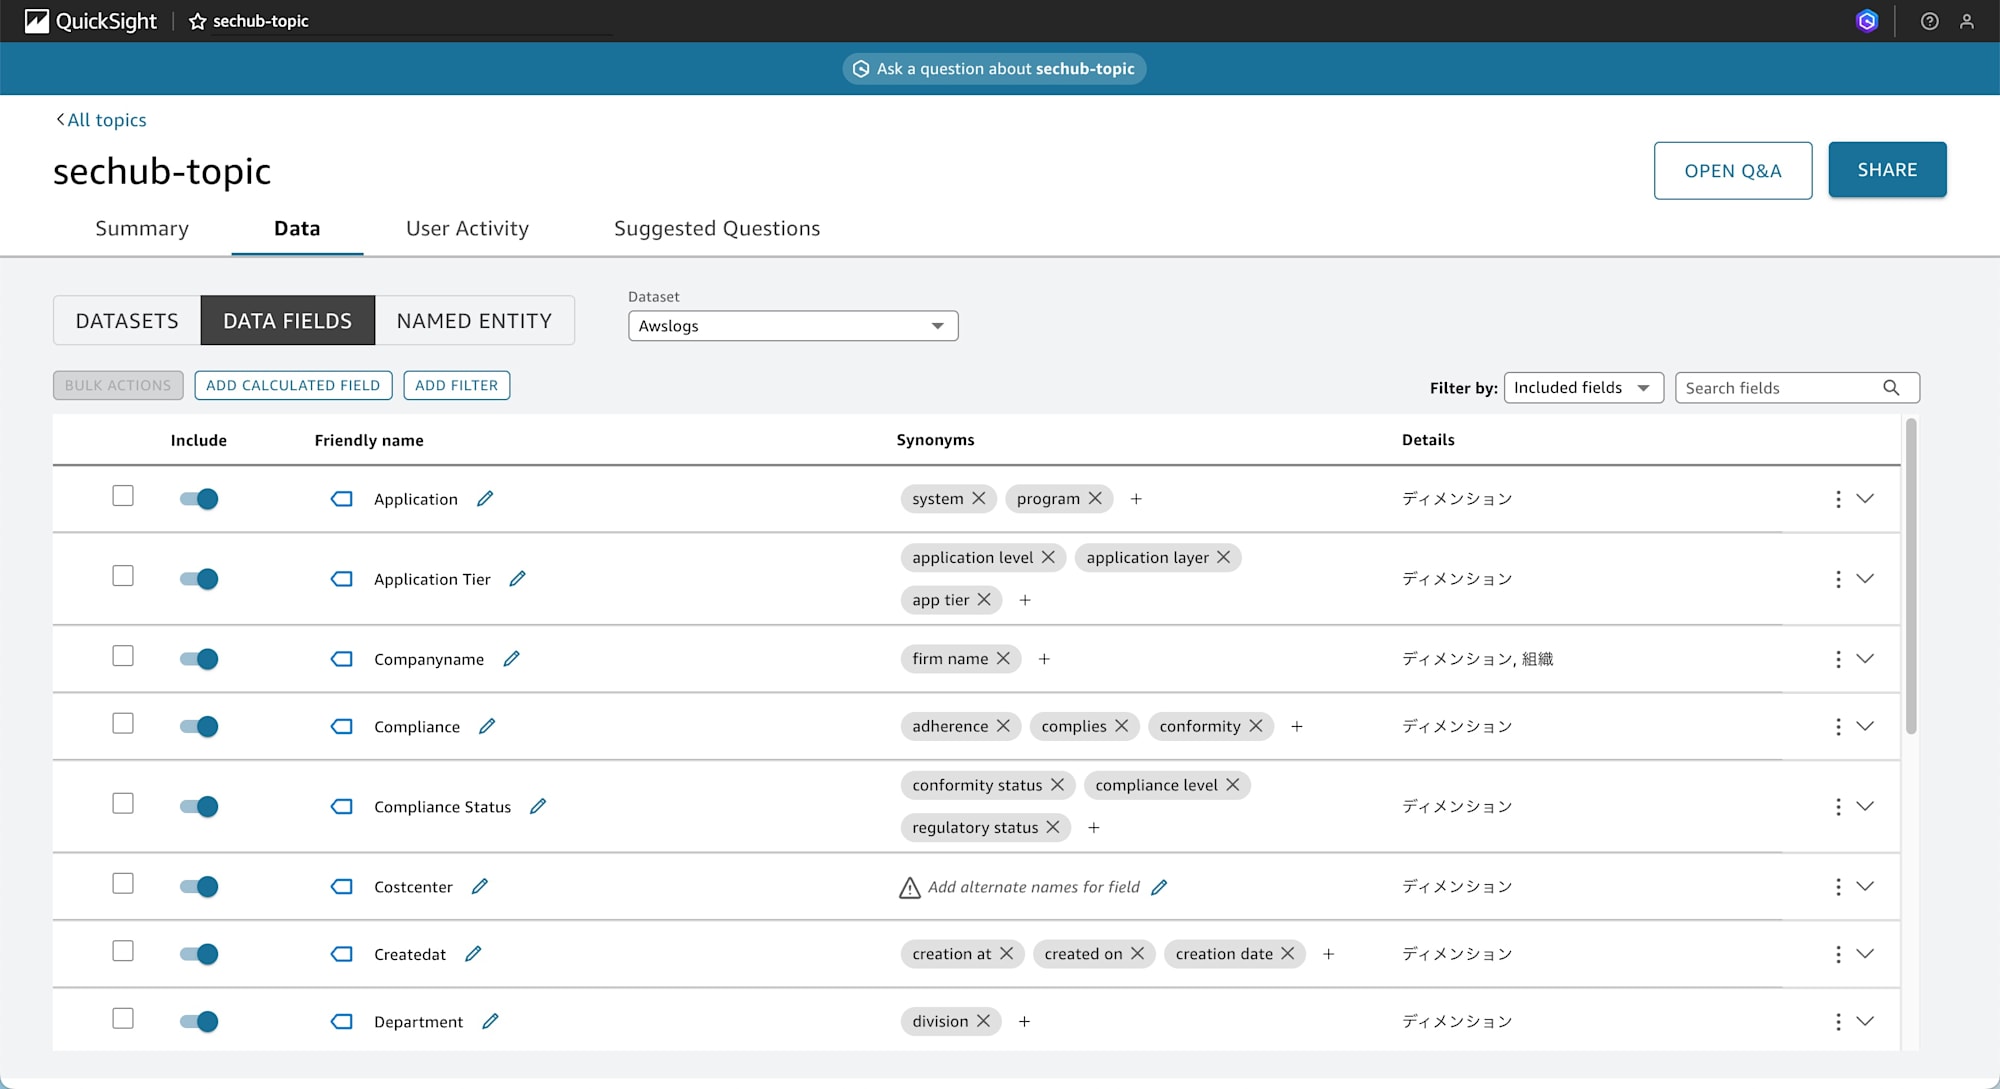This screenshot has height=1089, width=2000.
Task: Star the sechub-topic as favorite
Action: [198, 21]
